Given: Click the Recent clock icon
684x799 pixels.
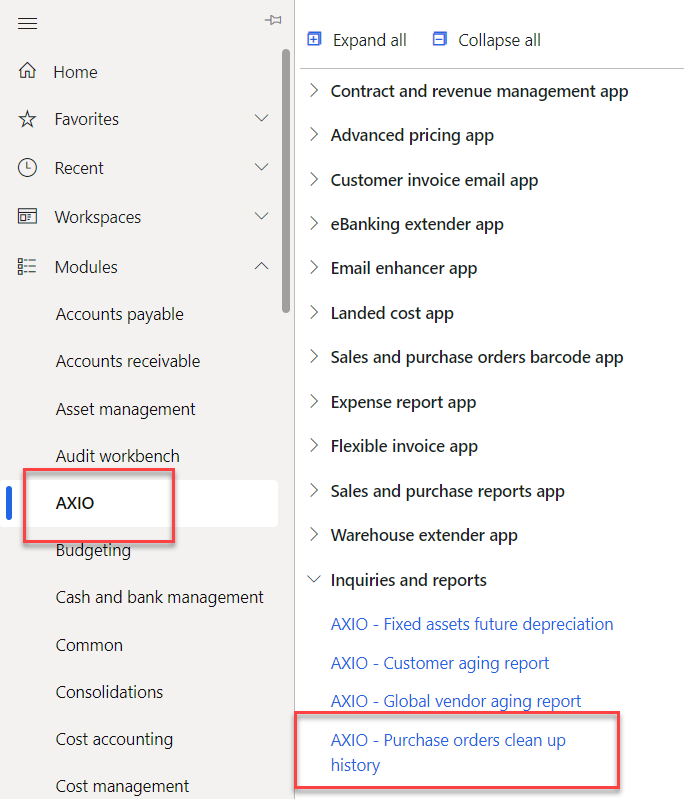Looking at the screenshot, I should [27, 167].
